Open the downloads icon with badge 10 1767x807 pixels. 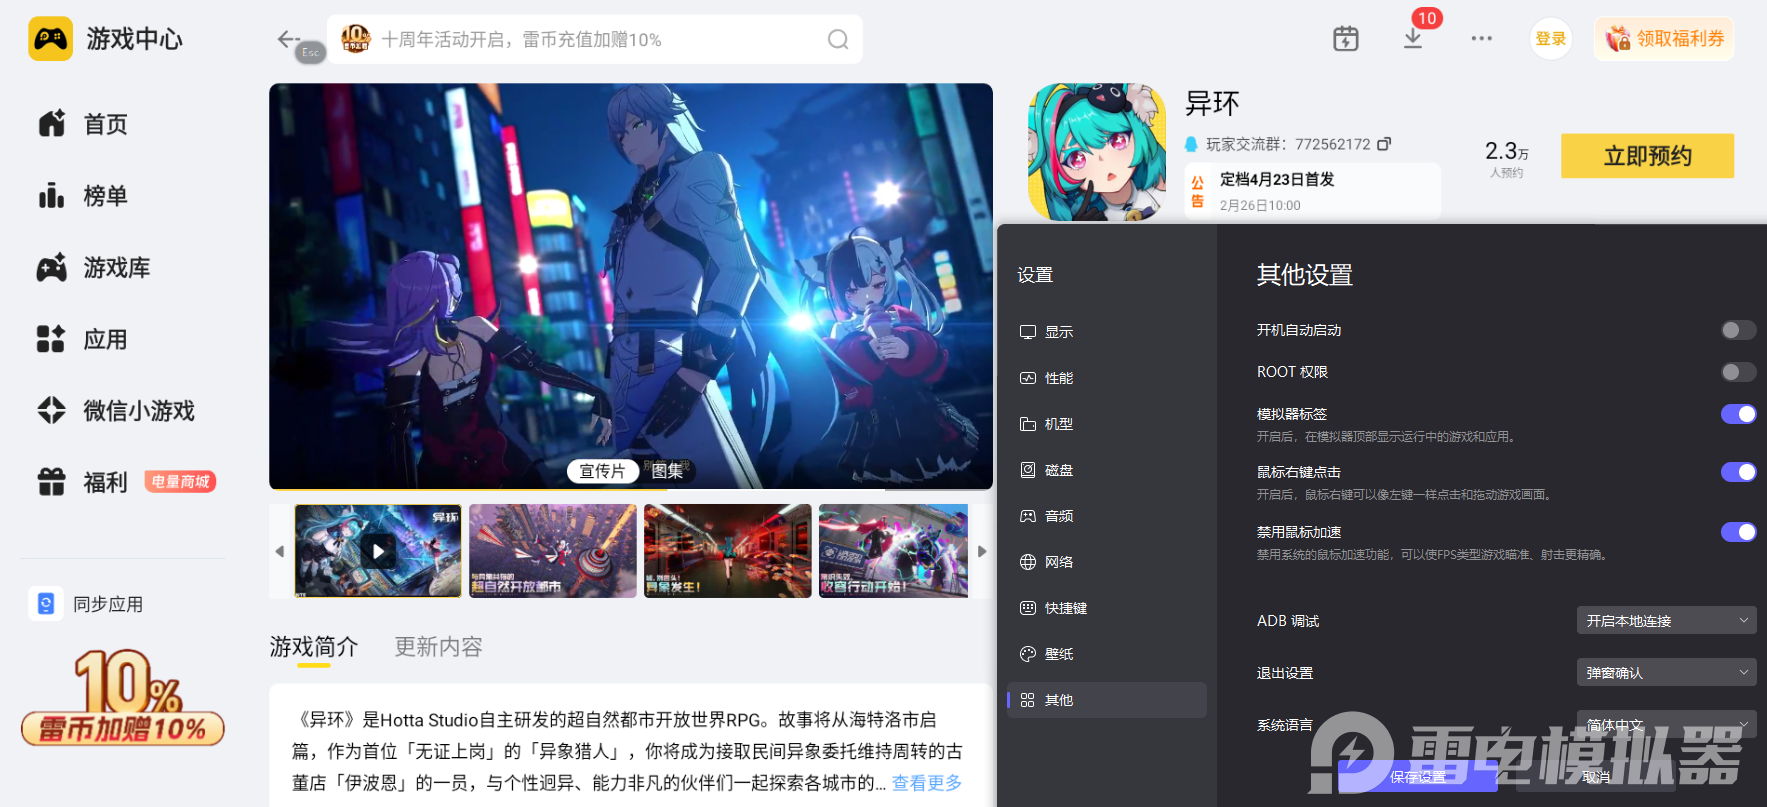tap(1413, 39)
